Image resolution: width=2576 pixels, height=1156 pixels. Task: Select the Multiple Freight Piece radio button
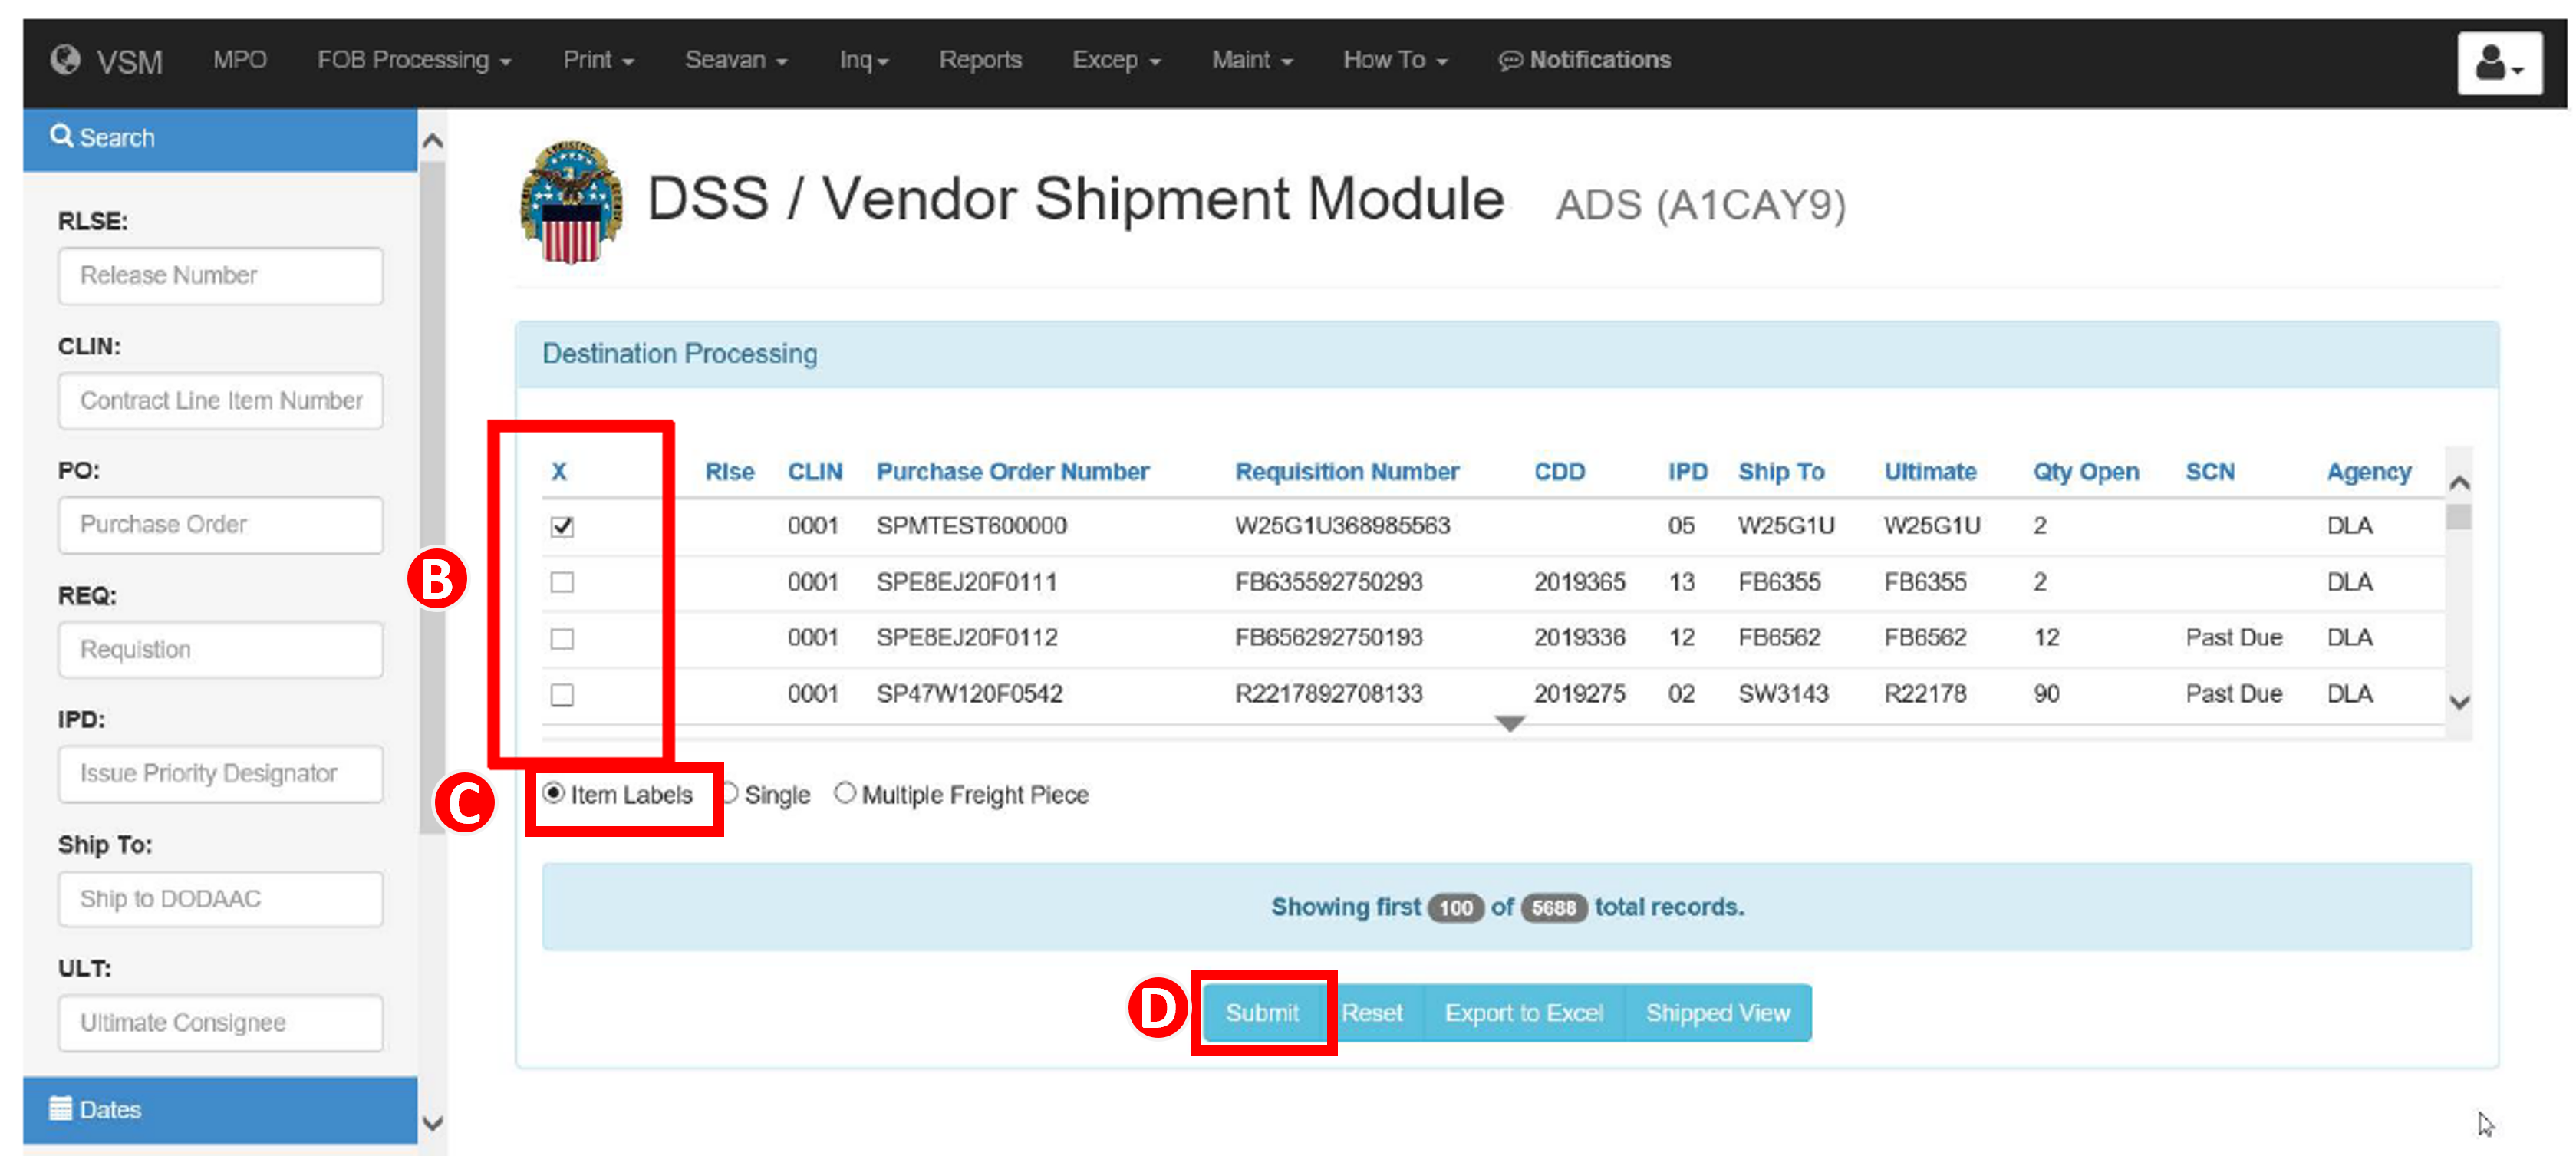pos(846,794)
